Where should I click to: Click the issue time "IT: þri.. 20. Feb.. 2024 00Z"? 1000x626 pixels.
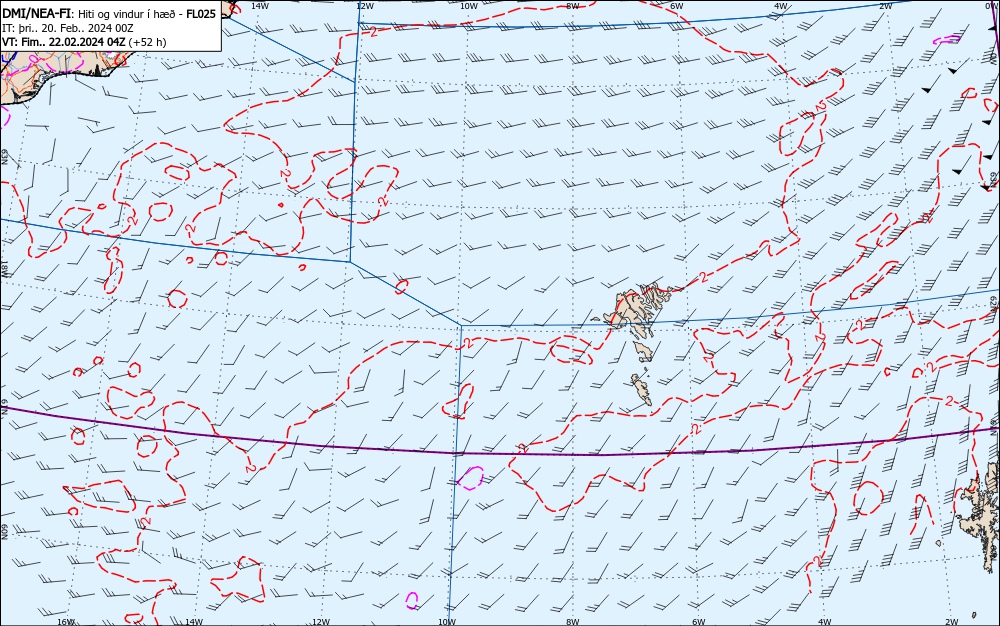point(68,28)
